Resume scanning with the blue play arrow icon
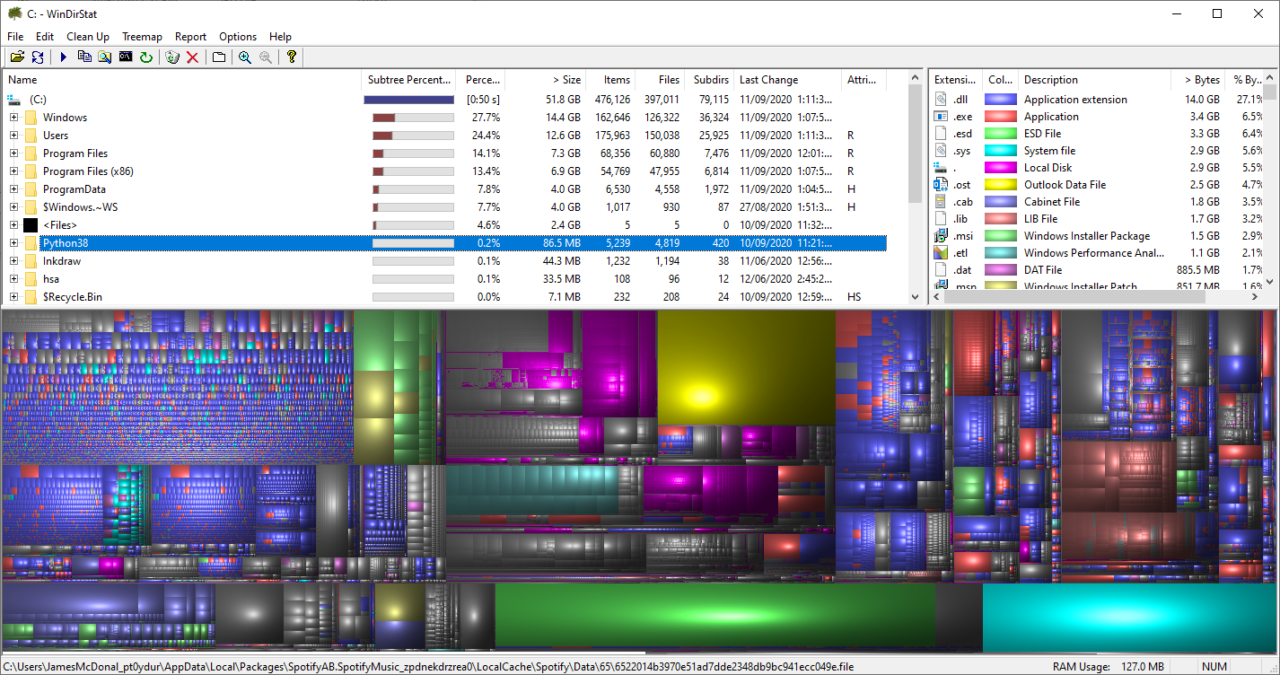1280x675 pixels. click(63, 57)
